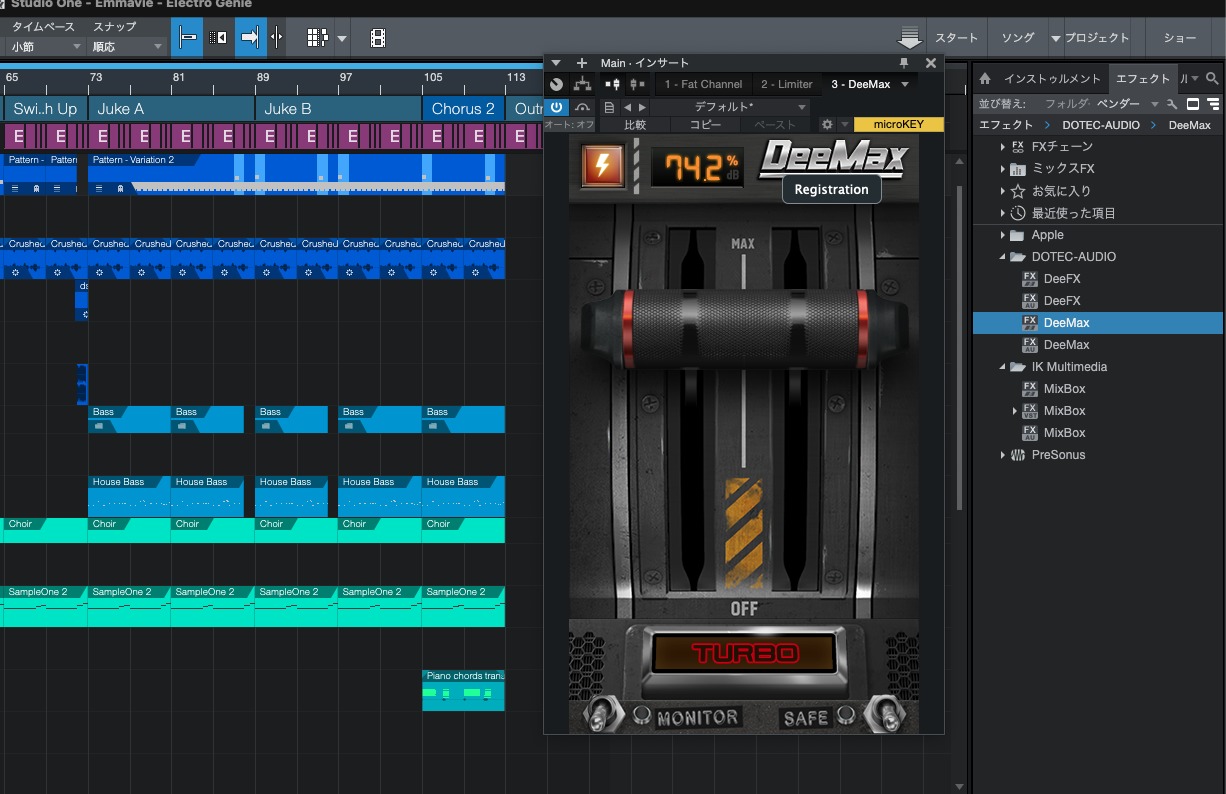This screenshot has height=794, width=1226.
Task: Click the quantize grid icon
Action: (317, 38)
